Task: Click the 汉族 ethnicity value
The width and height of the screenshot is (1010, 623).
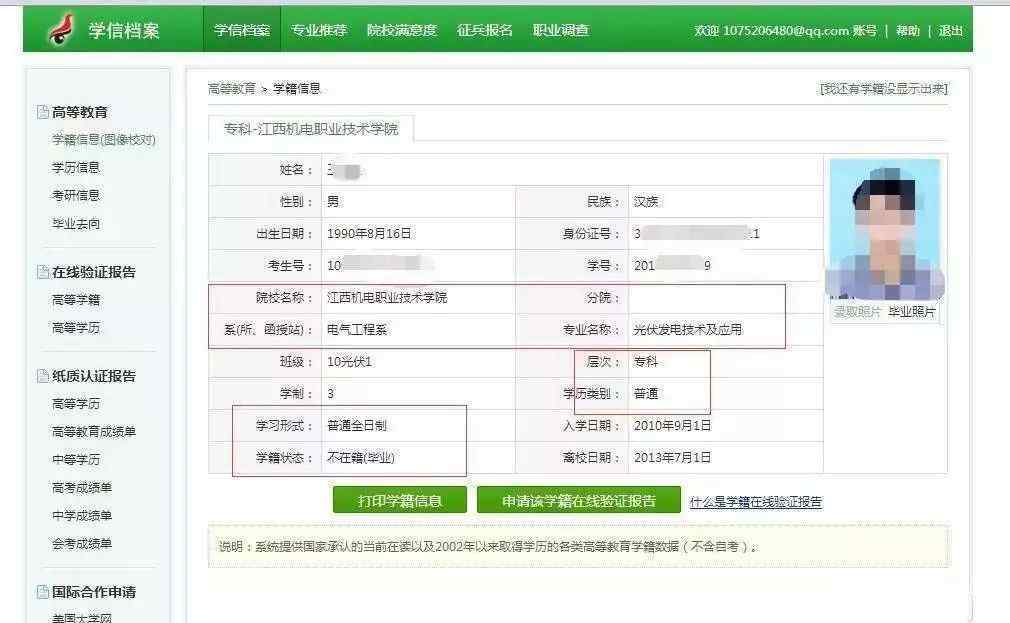Action: tap(645, 202)
